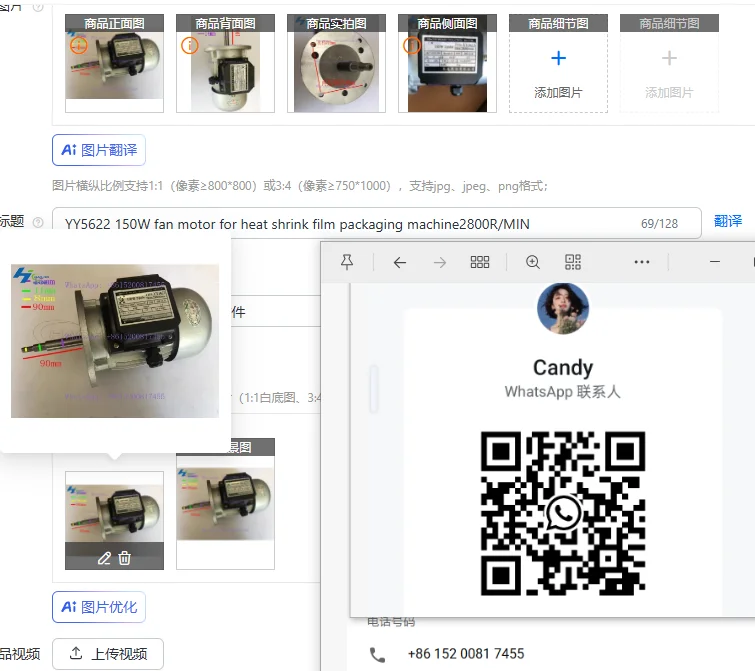
Task: Click the WhatsApp QR code image
Action: point(563,514)
